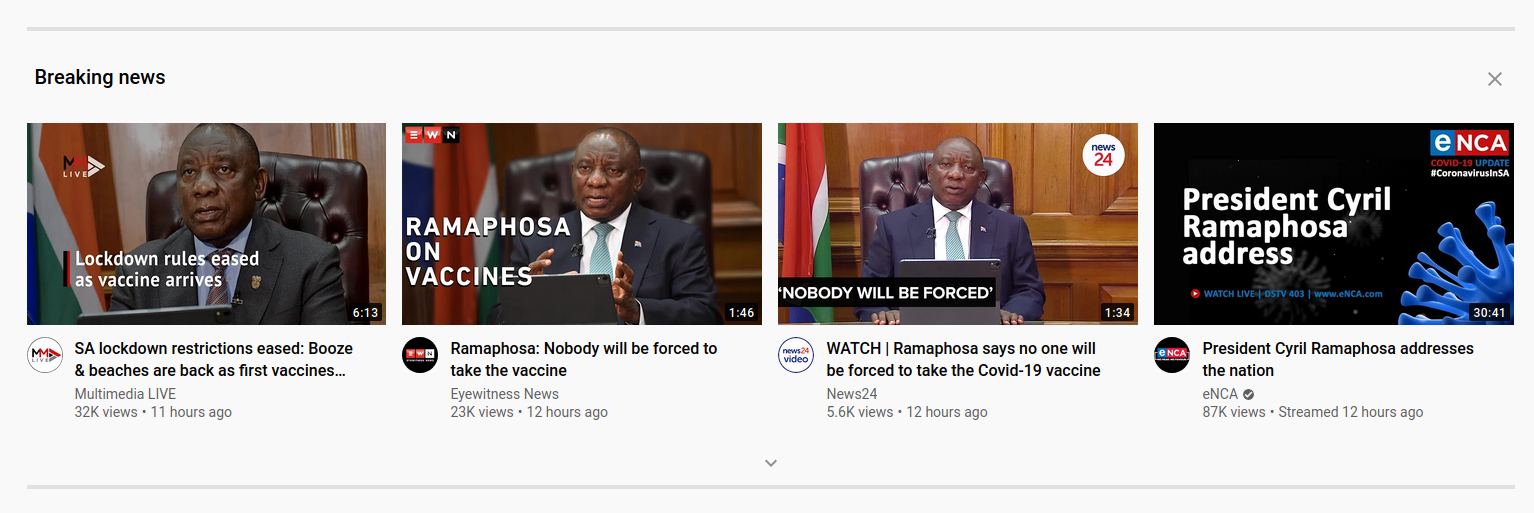Viewport: 1534px width, 513px height.
Task: Play 'Ramaphosa on Vaccines' thumbnail
Action: pos(582,224)
